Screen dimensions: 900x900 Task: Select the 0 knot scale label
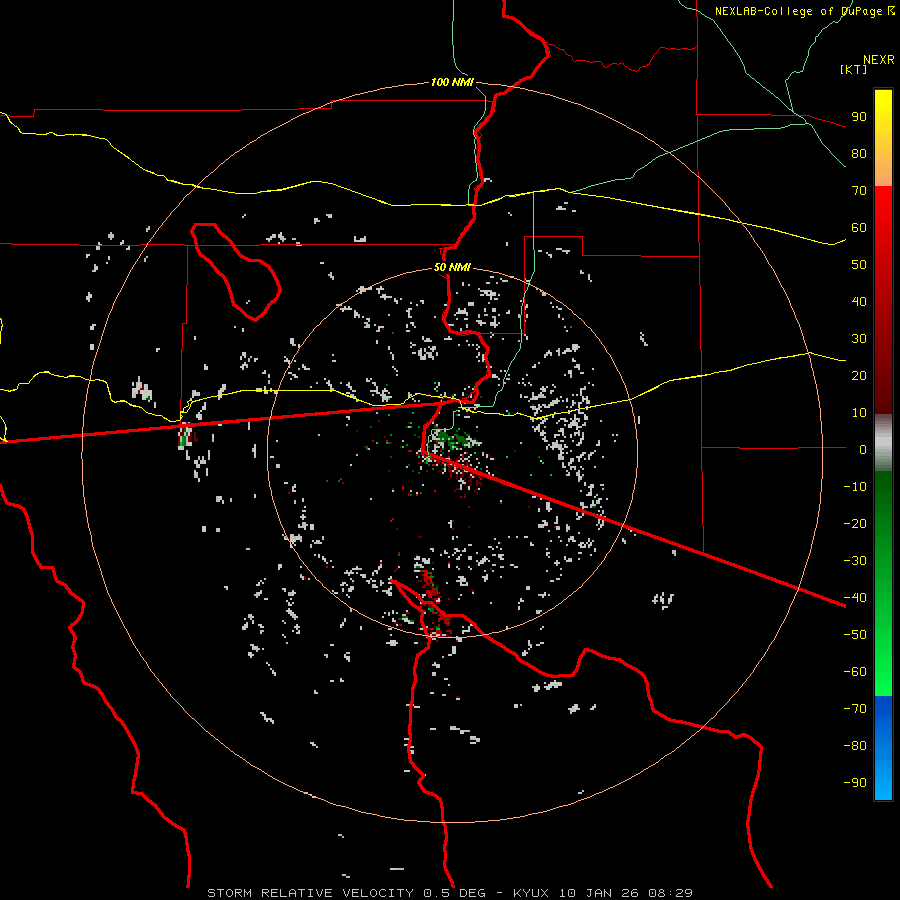(863, 450)
